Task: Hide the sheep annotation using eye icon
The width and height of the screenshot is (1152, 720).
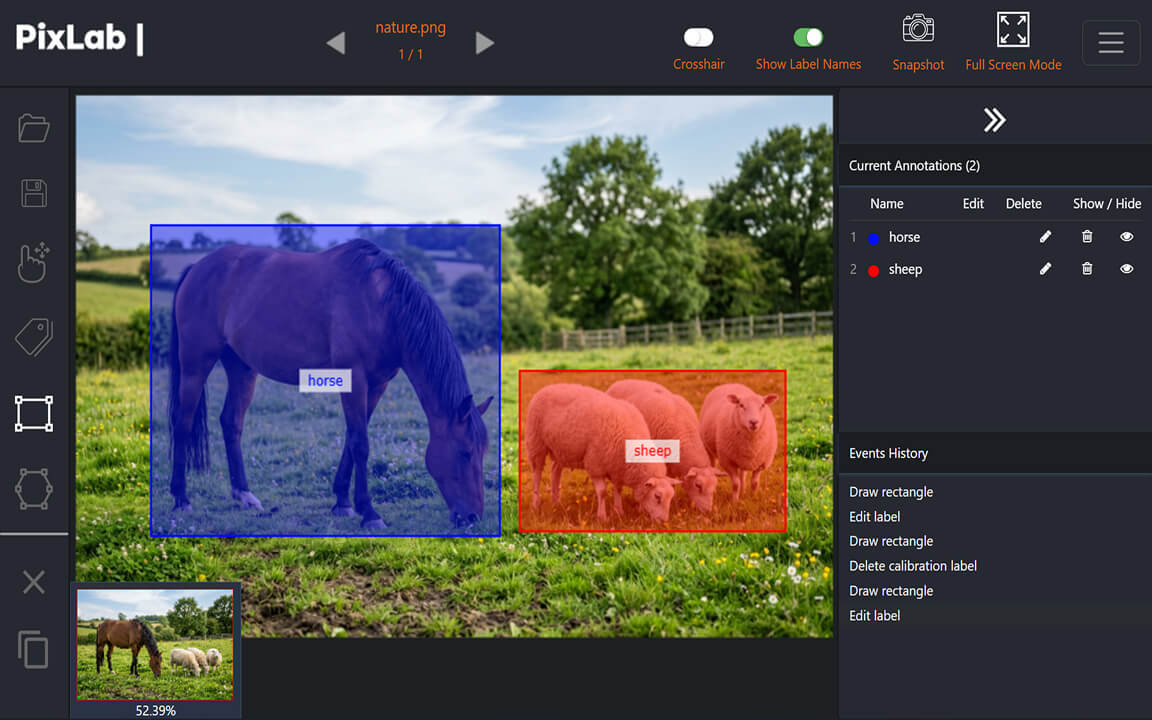Action: (1127, 269)
